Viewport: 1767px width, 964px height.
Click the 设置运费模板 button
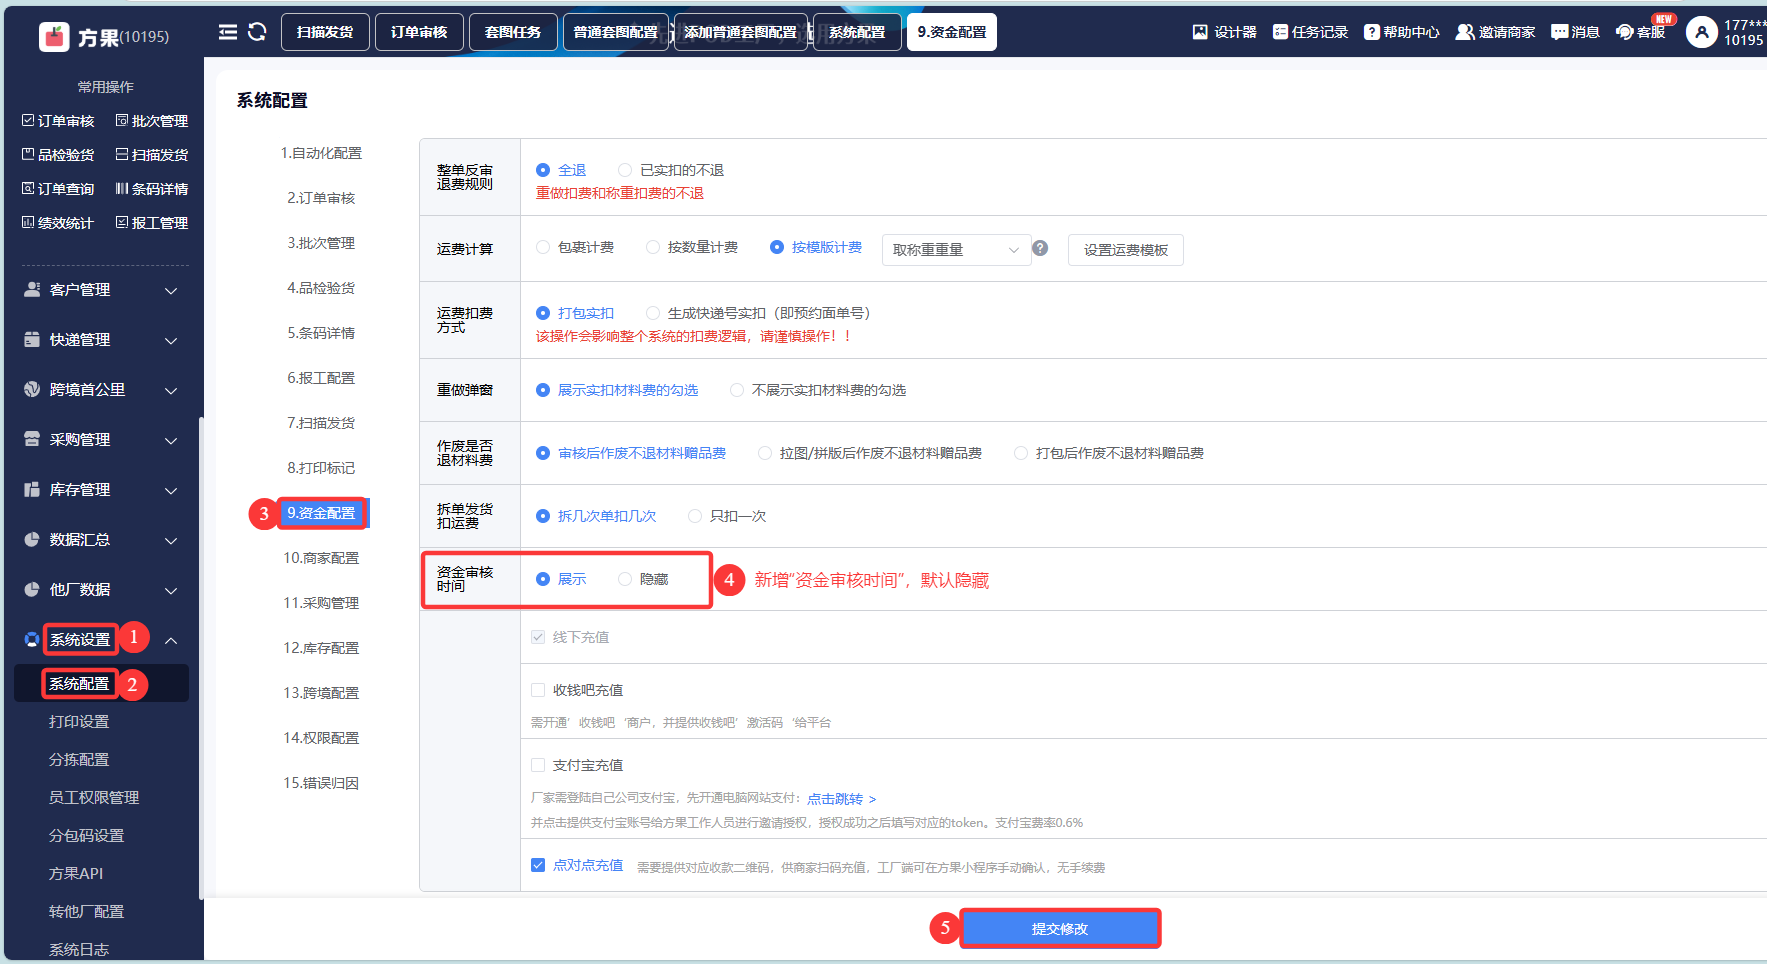pyautogui.click(x=1126, y=250)
